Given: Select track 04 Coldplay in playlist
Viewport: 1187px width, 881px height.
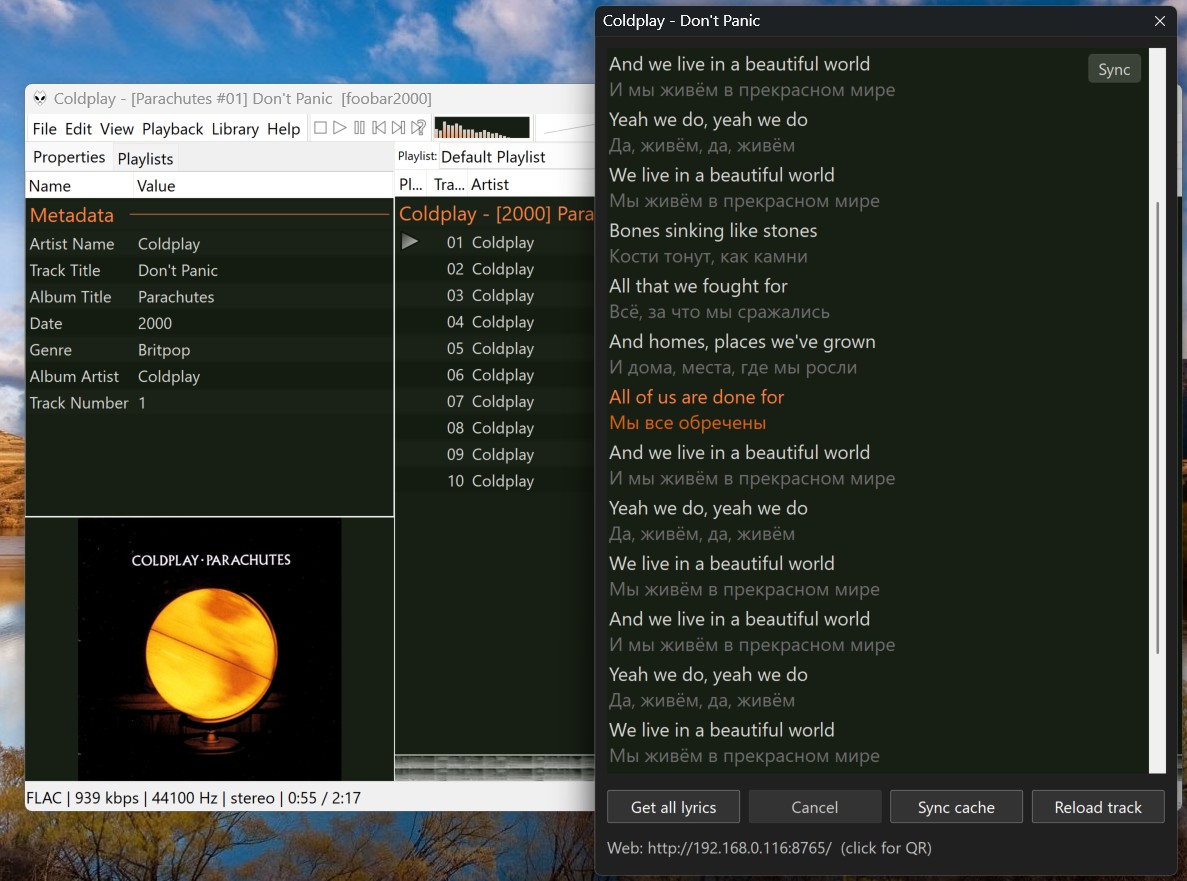Looking at the screenshot, I should 495,322.
